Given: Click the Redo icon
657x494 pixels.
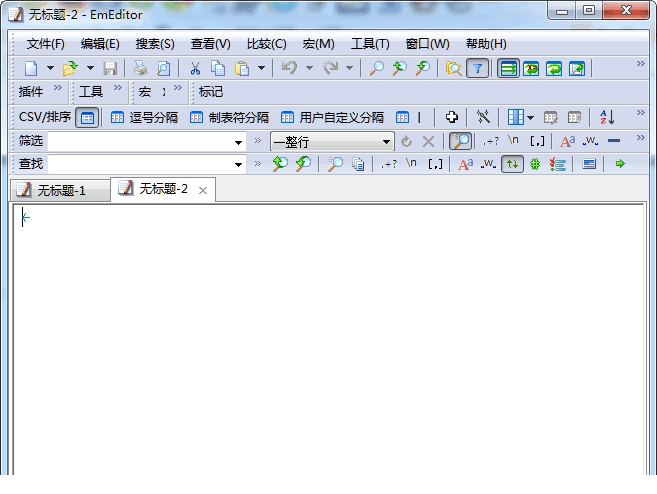Looking at the screenshot, I should pos(331,68).
